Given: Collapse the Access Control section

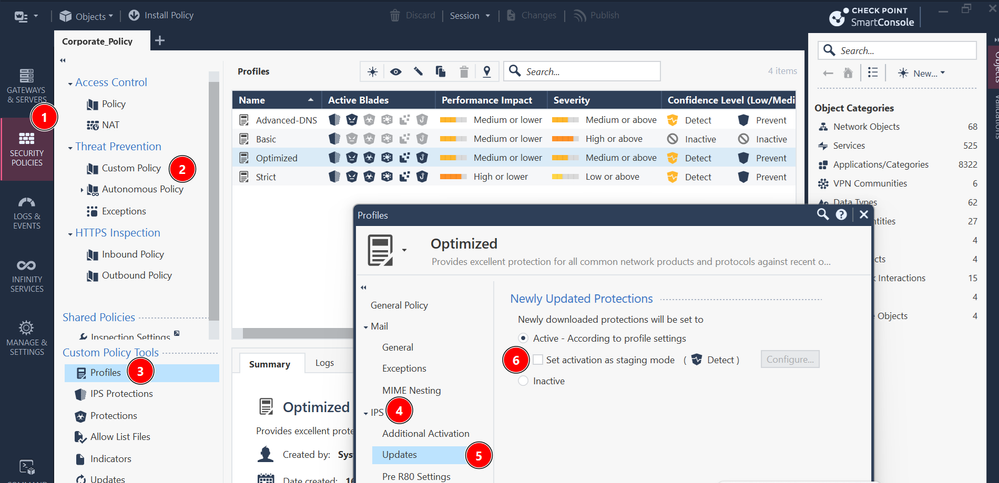Looking at the screenshot, I should click(70, 83).
